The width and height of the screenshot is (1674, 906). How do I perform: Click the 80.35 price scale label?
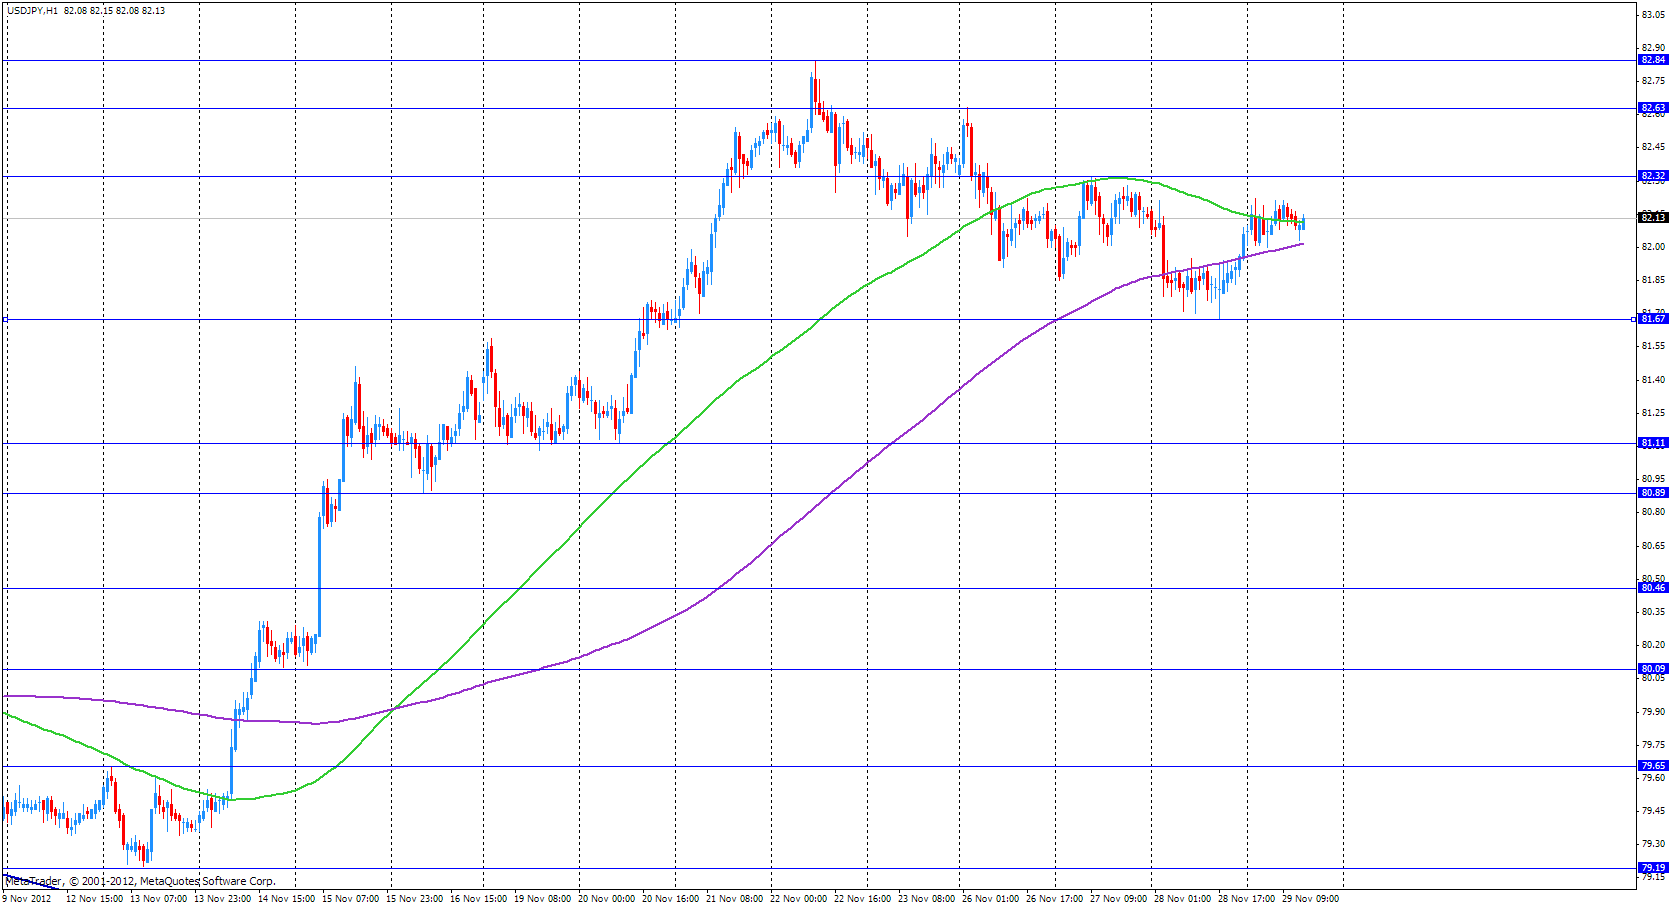pos(1653,612)
